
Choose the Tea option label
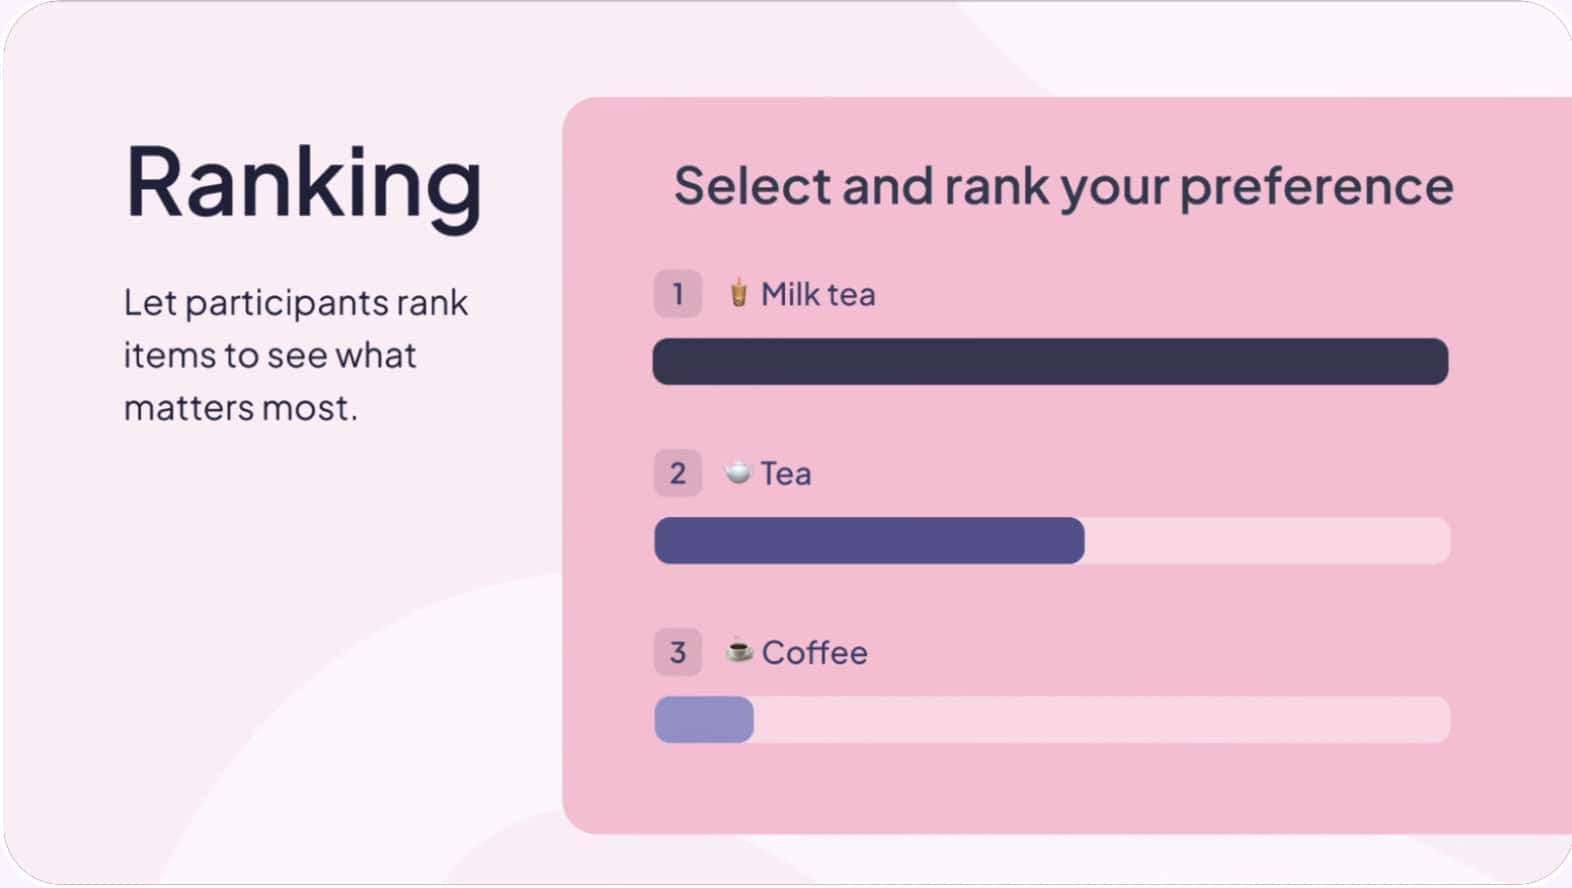click(786, 473)
